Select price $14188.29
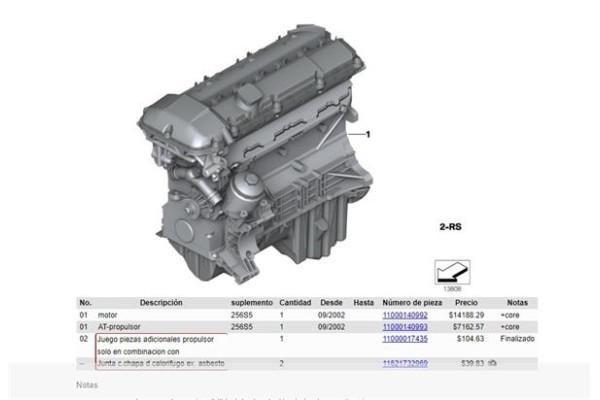Viewport: 600px width, 400px height. point(466,315)
